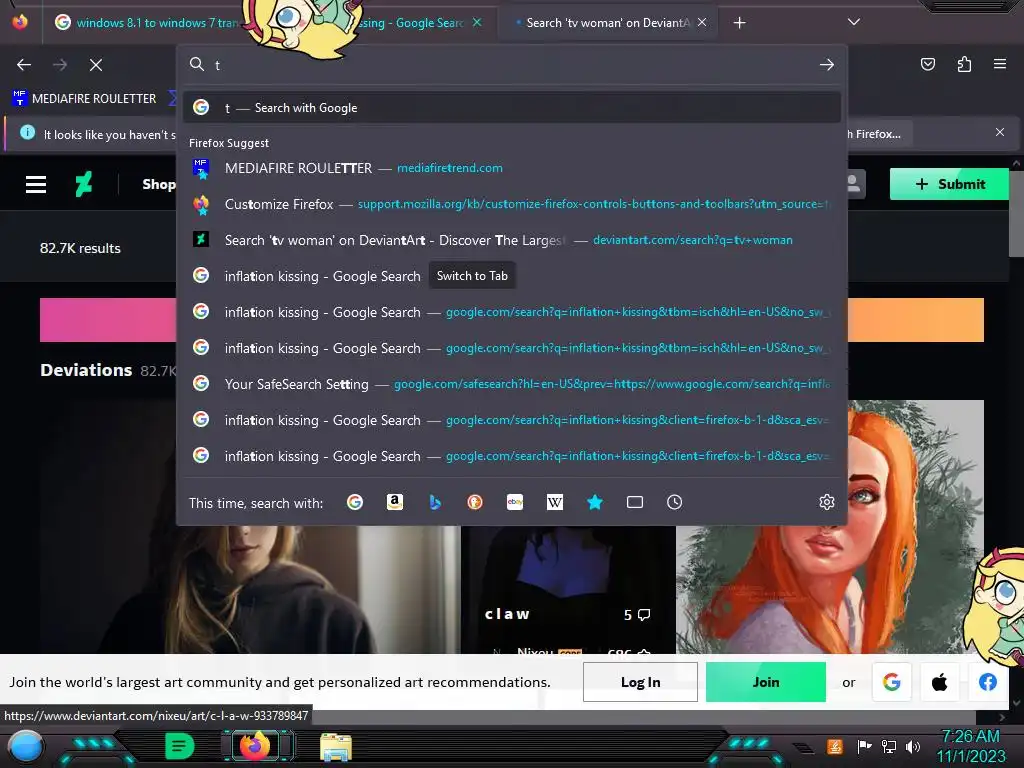Click the DeviantArt logo
This screenshot has height=768, width=1024.
click(x=84, y=184)
